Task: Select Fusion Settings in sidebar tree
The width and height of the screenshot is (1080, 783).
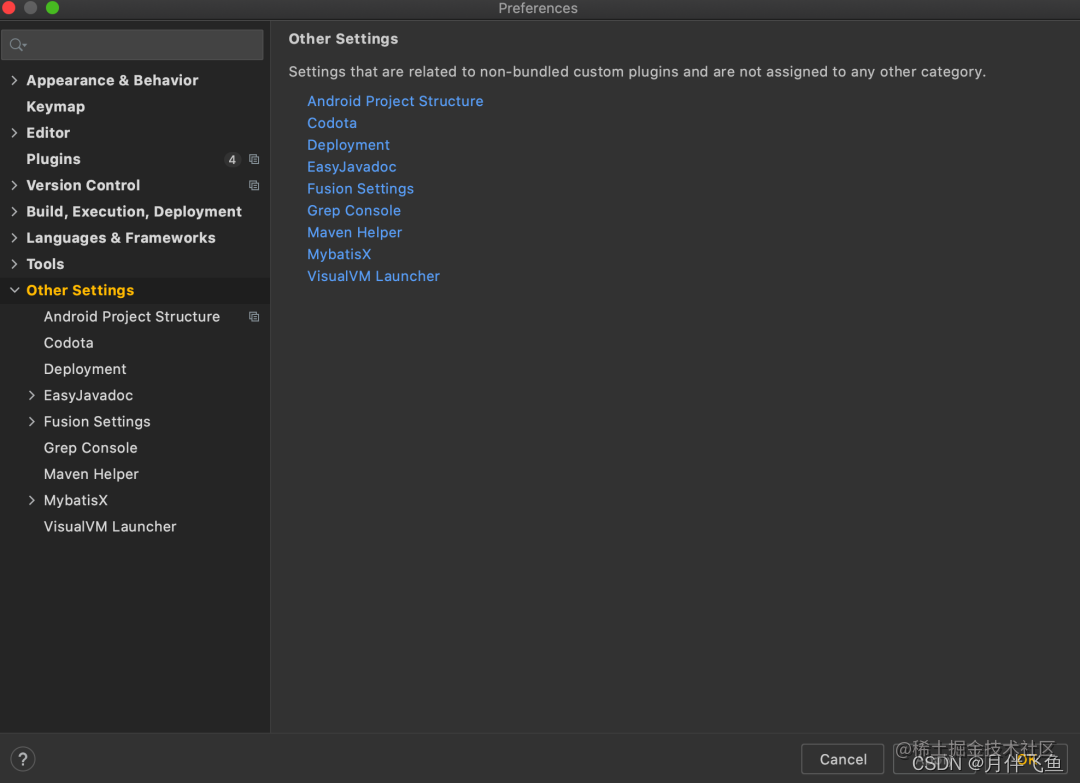Action: coord(97,421)
